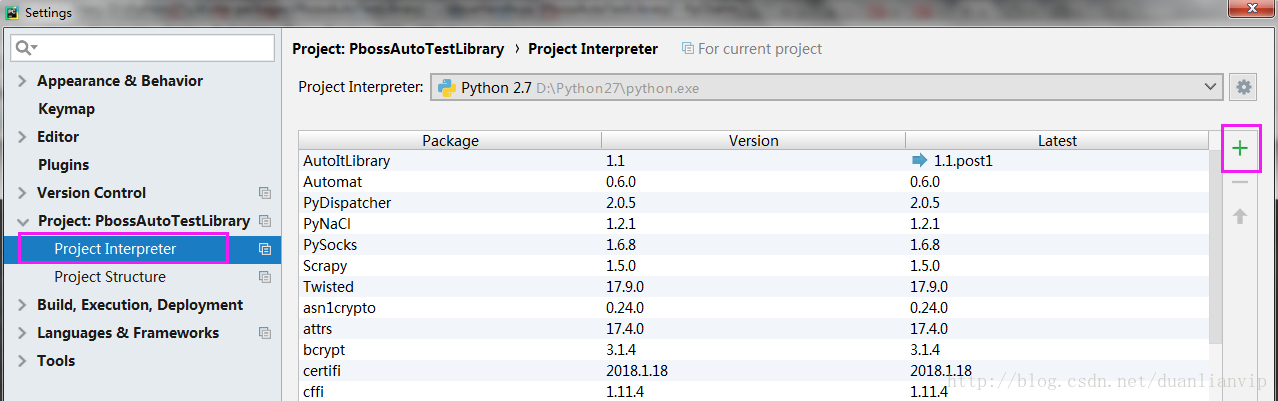Open the Project Interpreter dropdown
Viewport: 1278px width, 401px height.
[827, 88]
